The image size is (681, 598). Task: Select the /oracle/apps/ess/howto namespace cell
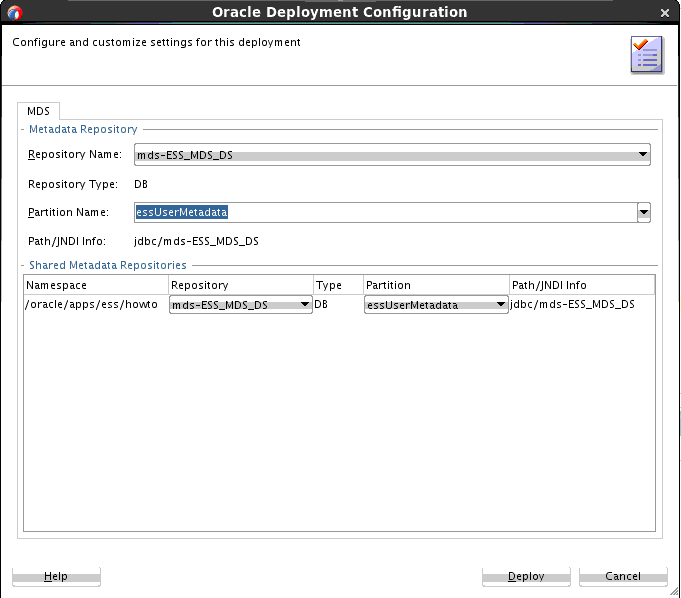point(96,304)
